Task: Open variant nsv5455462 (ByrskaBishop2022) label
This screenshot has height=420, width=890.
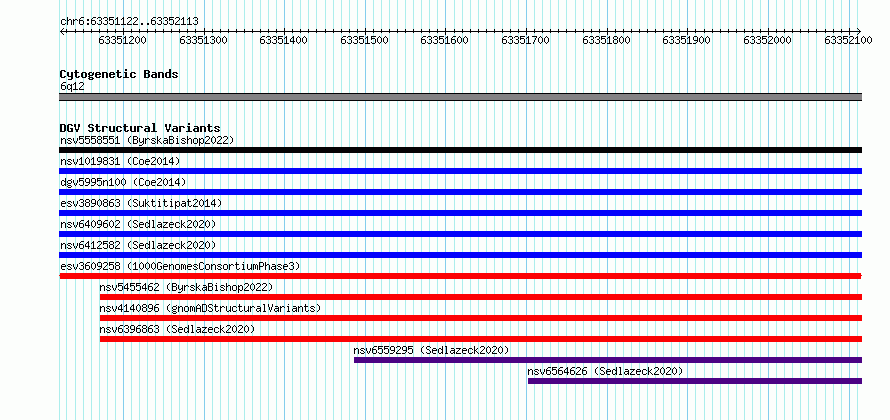Action: (186, 287)
